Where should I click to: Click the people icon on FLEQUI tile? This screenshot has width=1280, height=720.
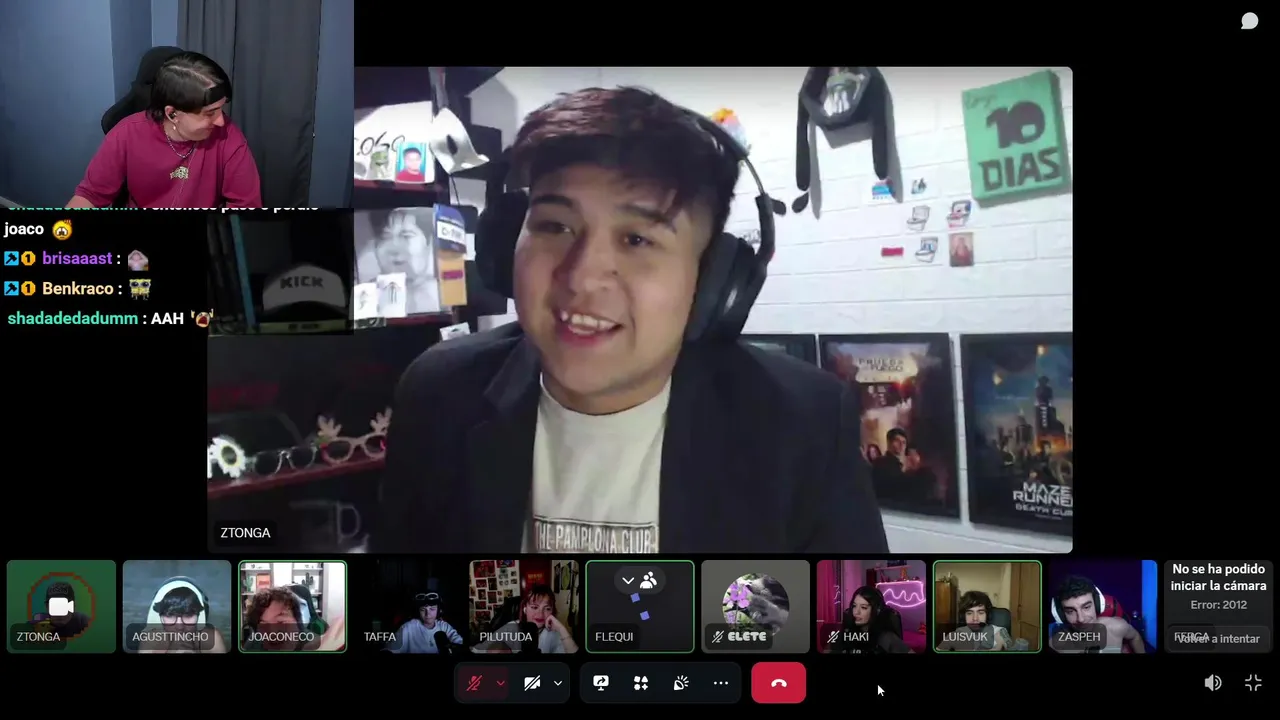pos(648,580)
